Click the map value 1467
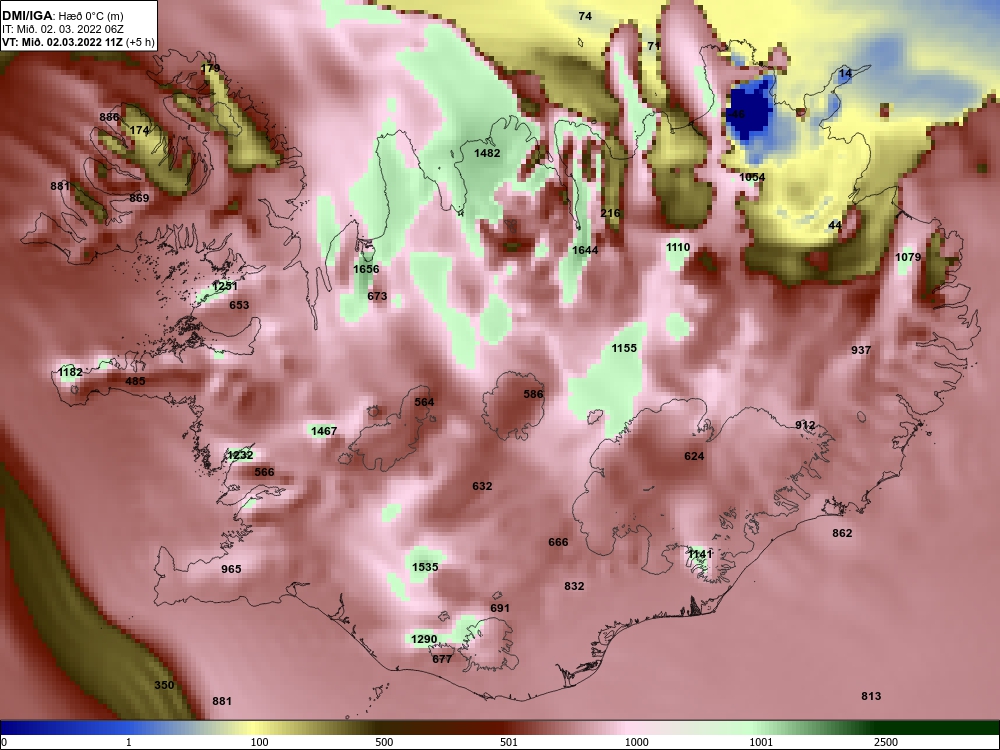The width and height of the screenshot is (1000, 750). coord(324,431)
